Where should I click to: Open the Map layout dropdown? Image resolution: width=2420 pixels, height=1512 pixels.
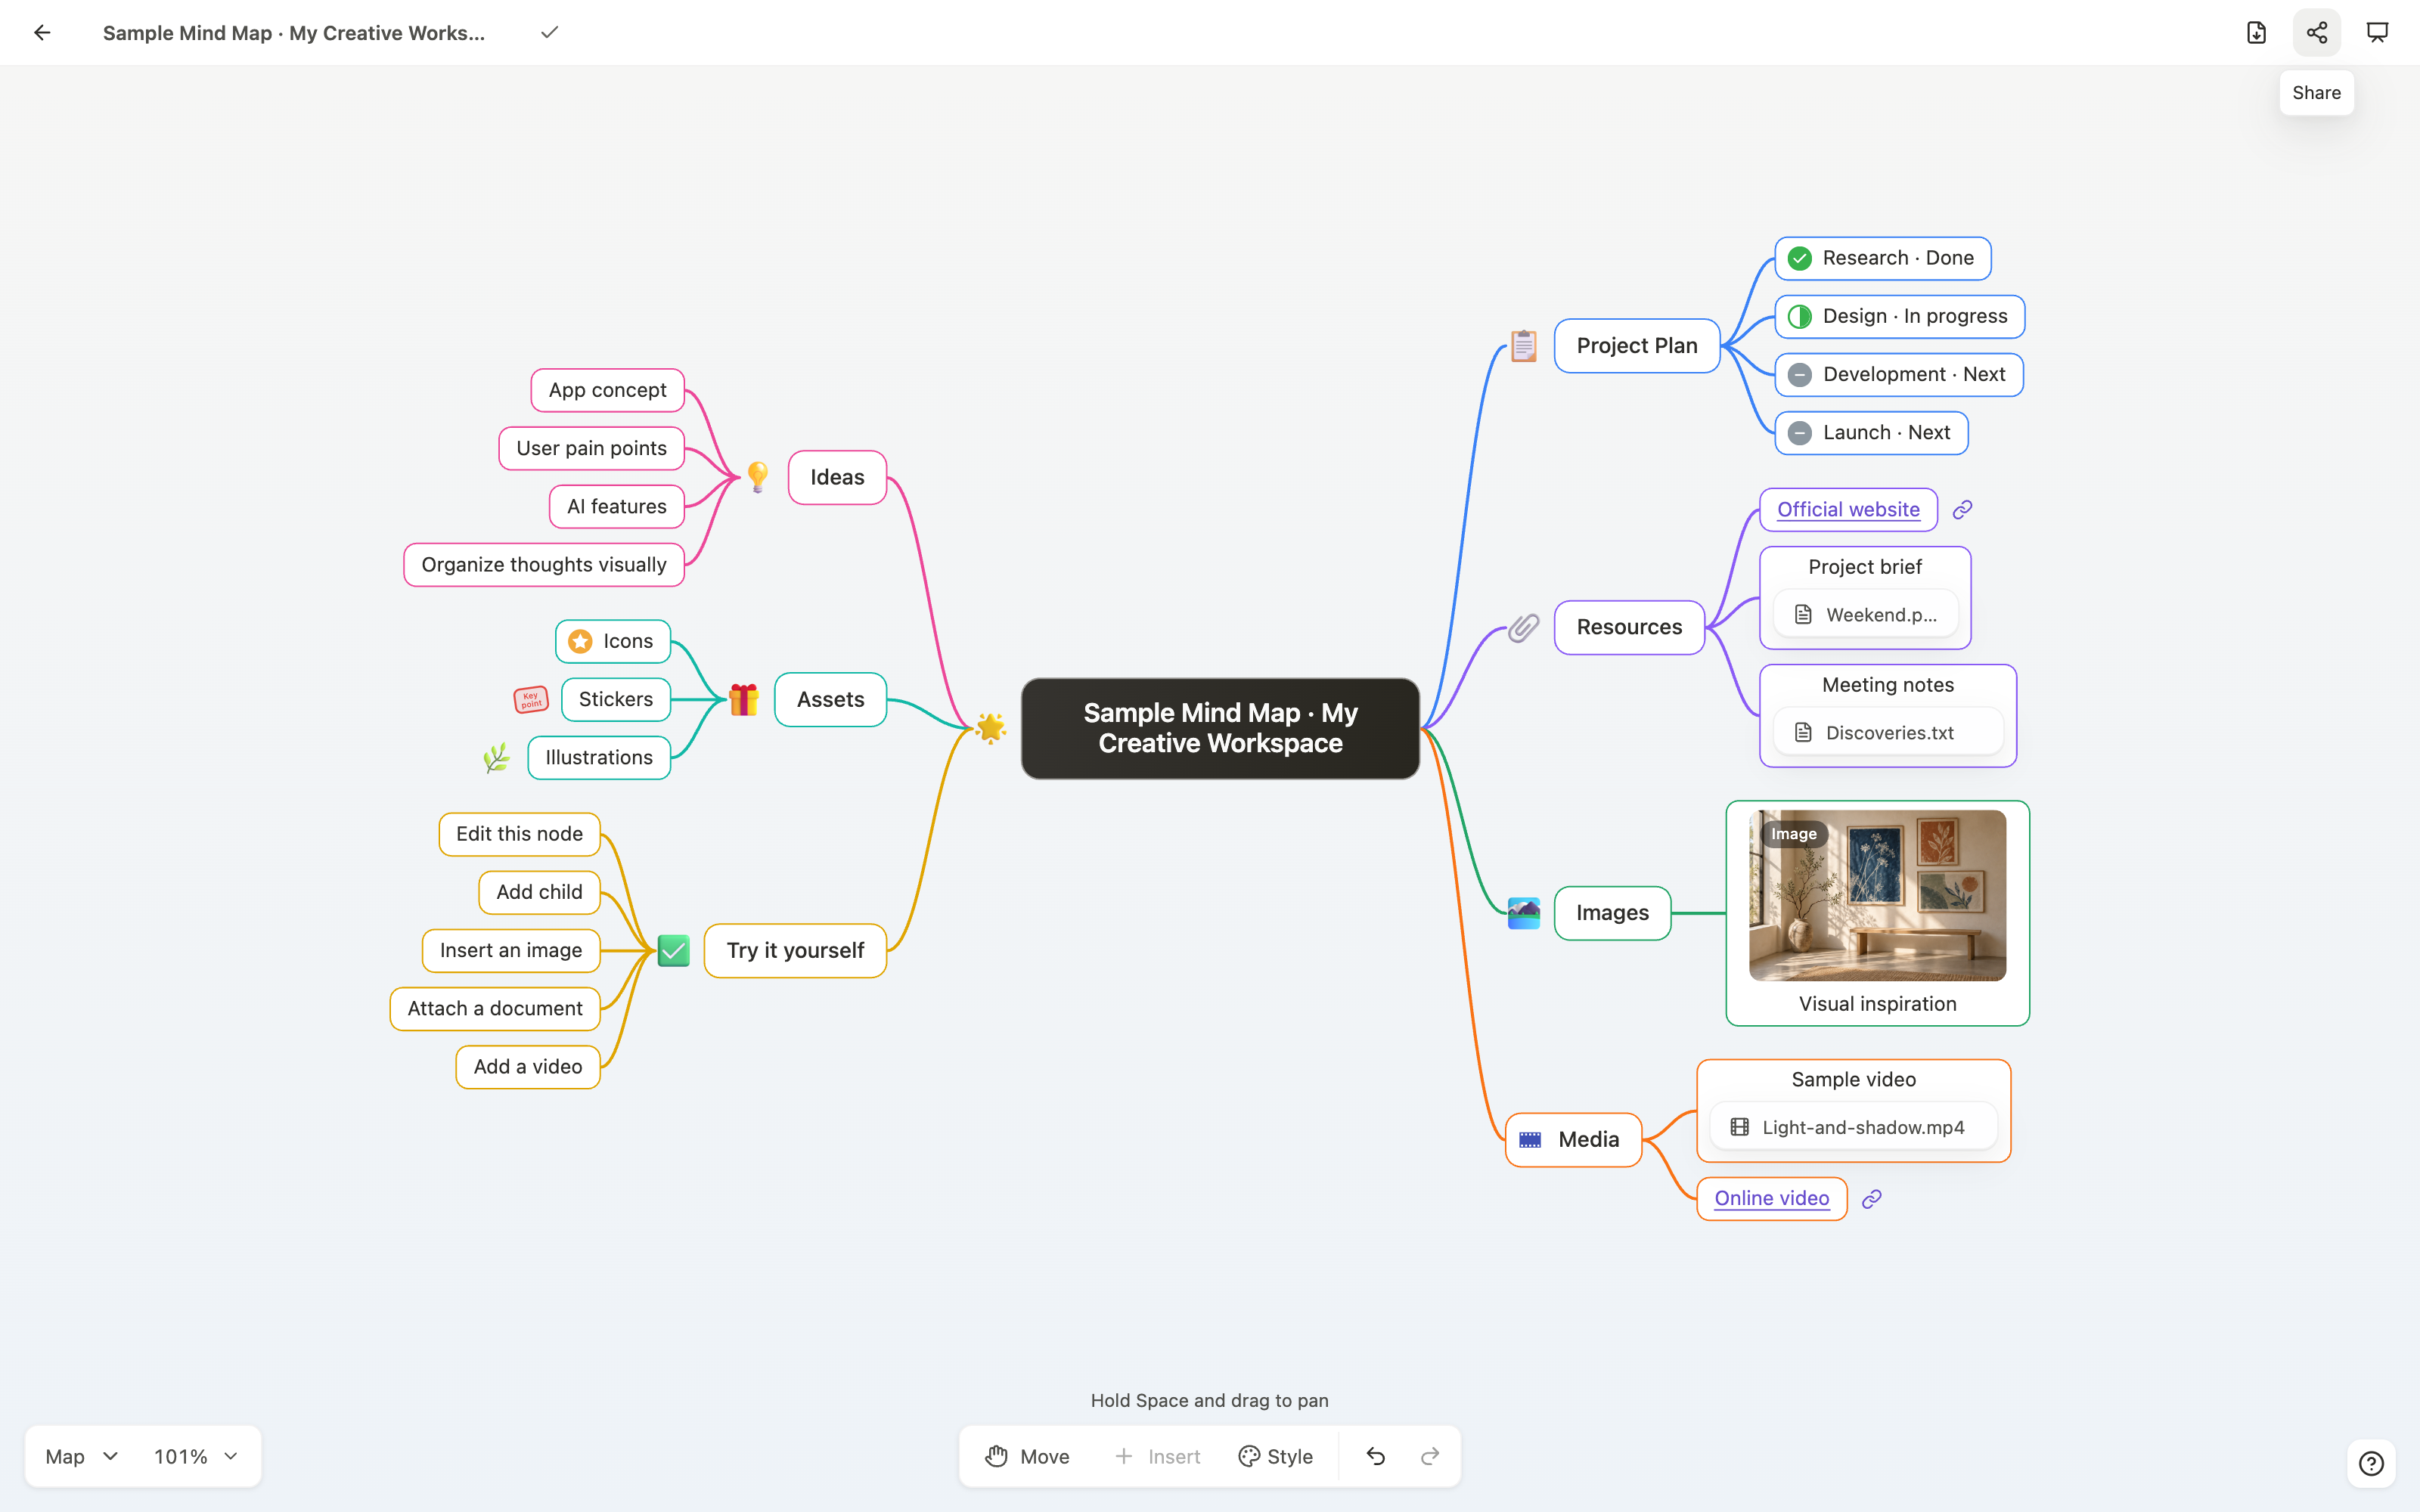pos(82,1456)
